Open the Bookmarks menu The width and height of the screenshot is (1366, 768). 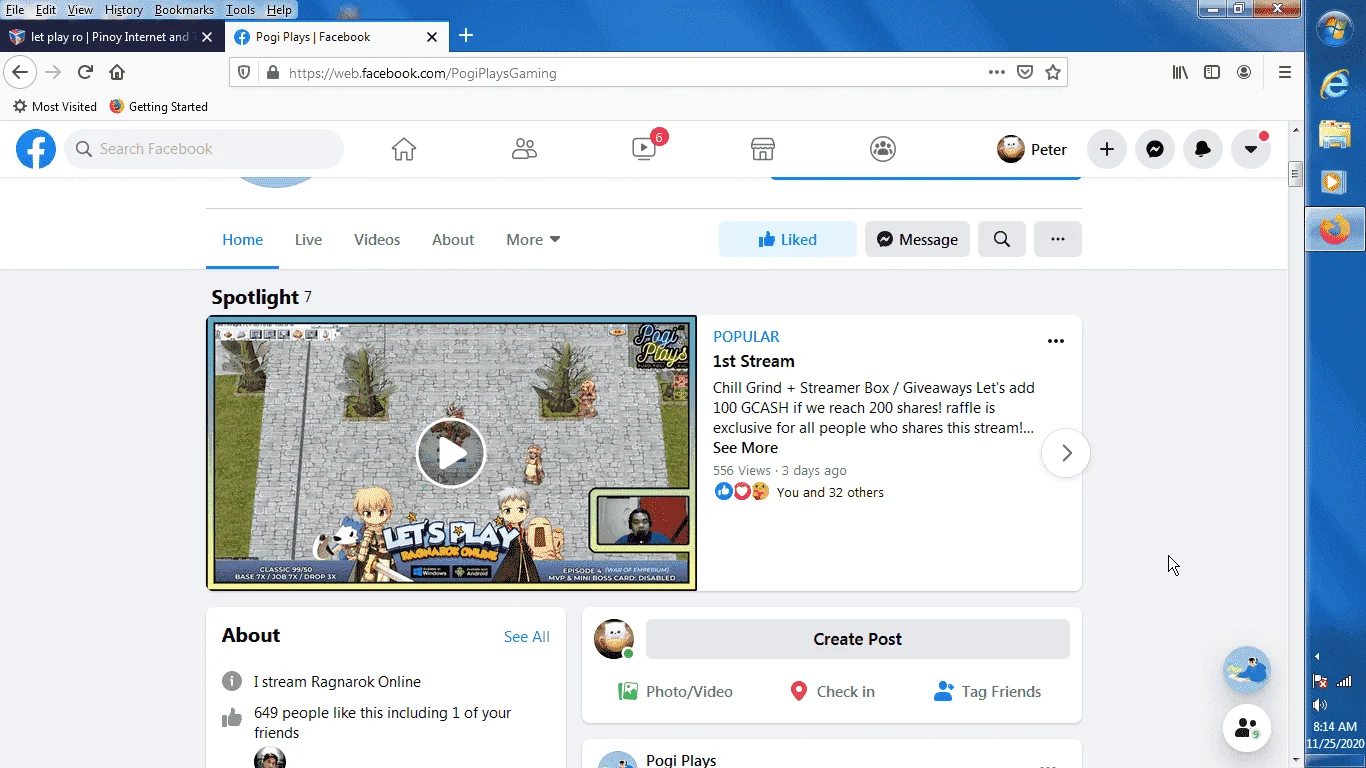(184, 10)
